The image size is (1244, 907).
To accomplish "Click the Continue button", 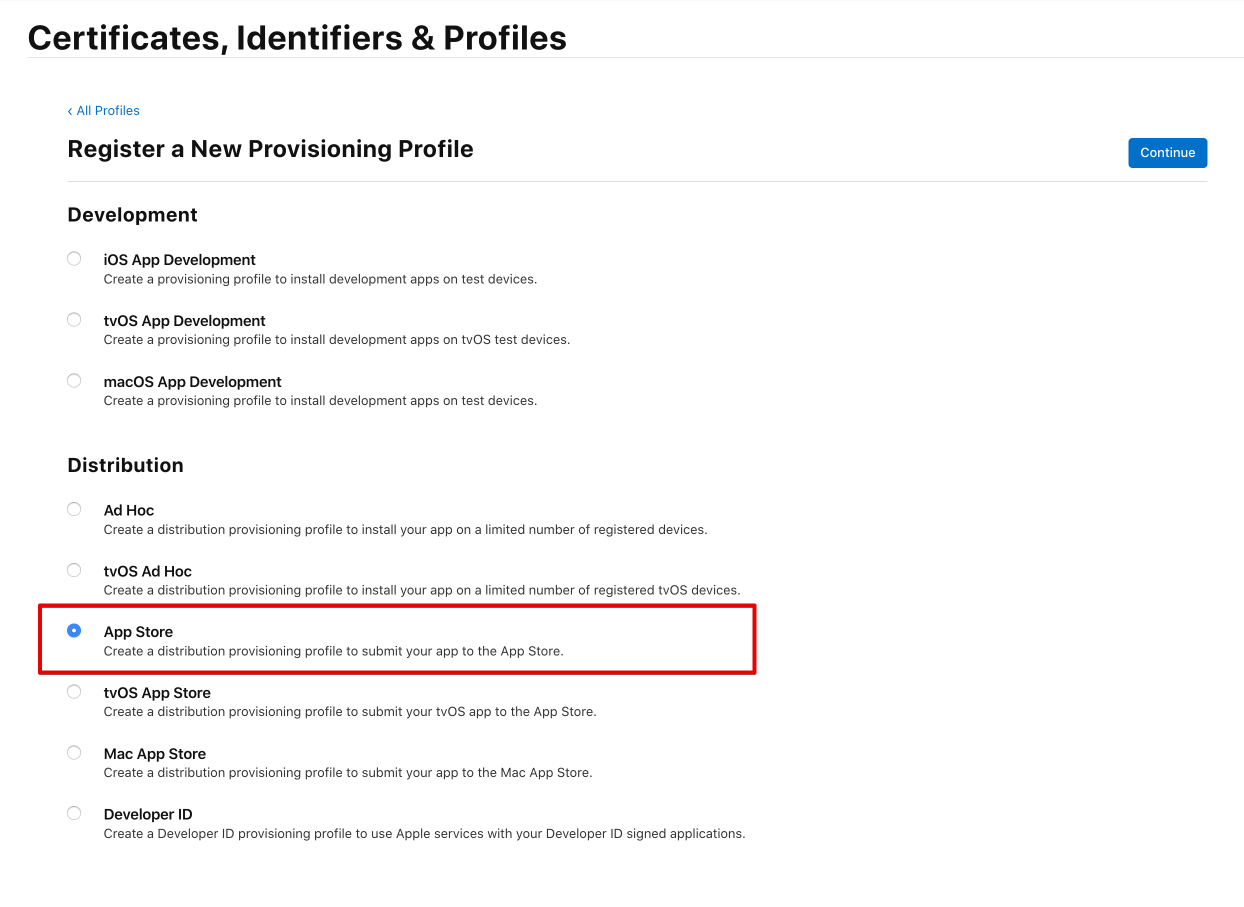I will [x=1167, y=152].
